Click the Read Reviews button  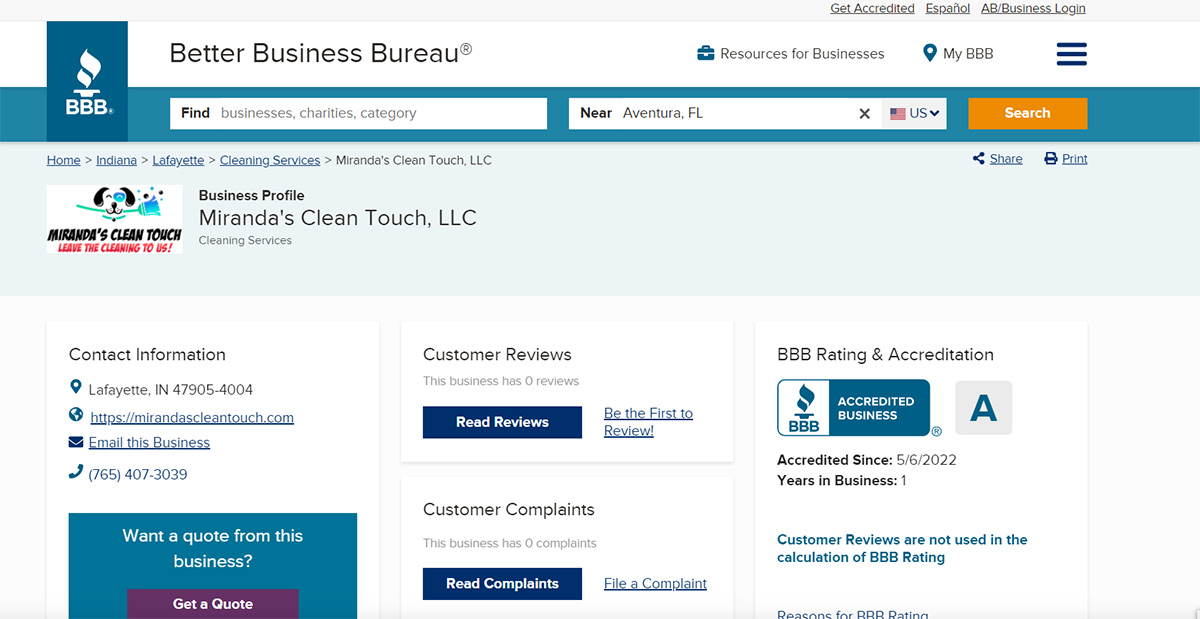pos(502,422)
